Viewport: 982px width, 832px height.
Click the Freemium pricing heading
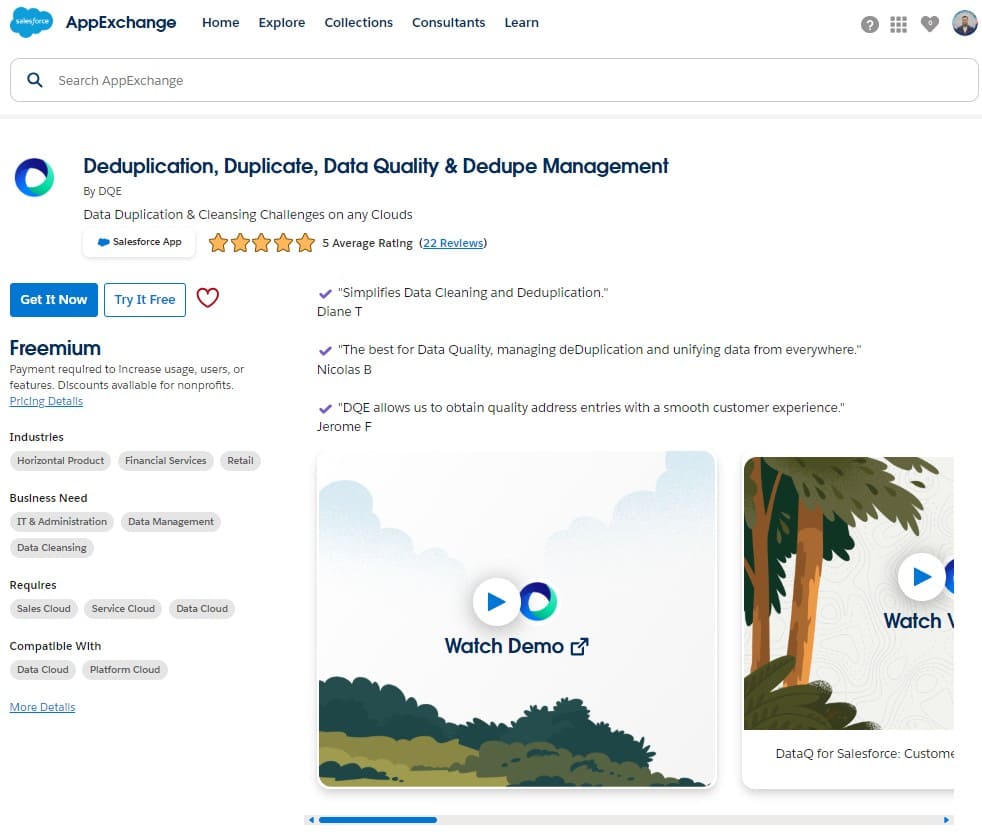click(55, 348)
